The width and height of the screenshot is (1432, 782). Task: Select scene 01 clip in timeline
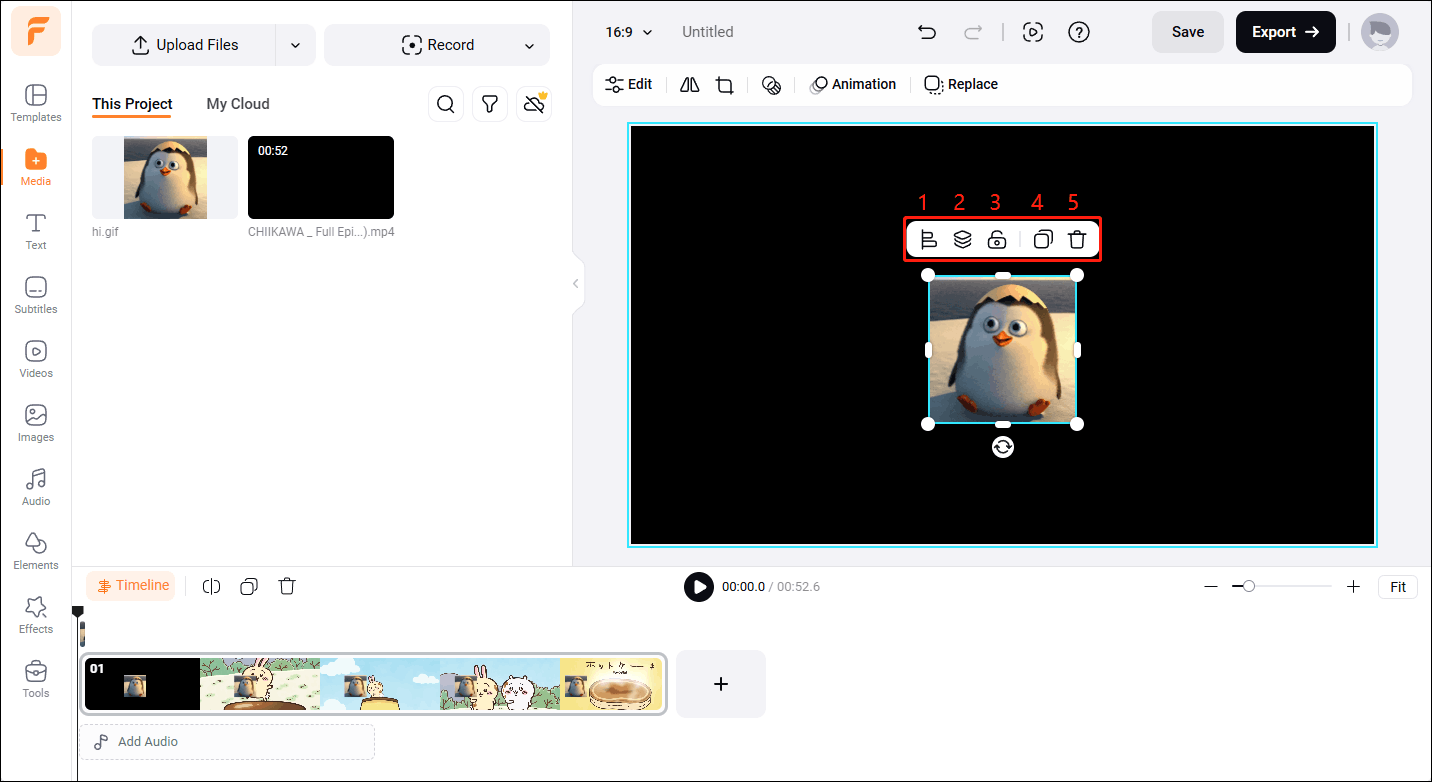[373, 684]
